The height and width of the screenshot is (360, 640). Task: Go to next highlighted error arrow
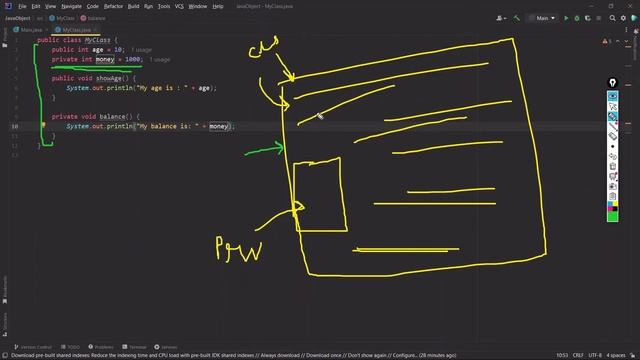click(x=627, y=41)
